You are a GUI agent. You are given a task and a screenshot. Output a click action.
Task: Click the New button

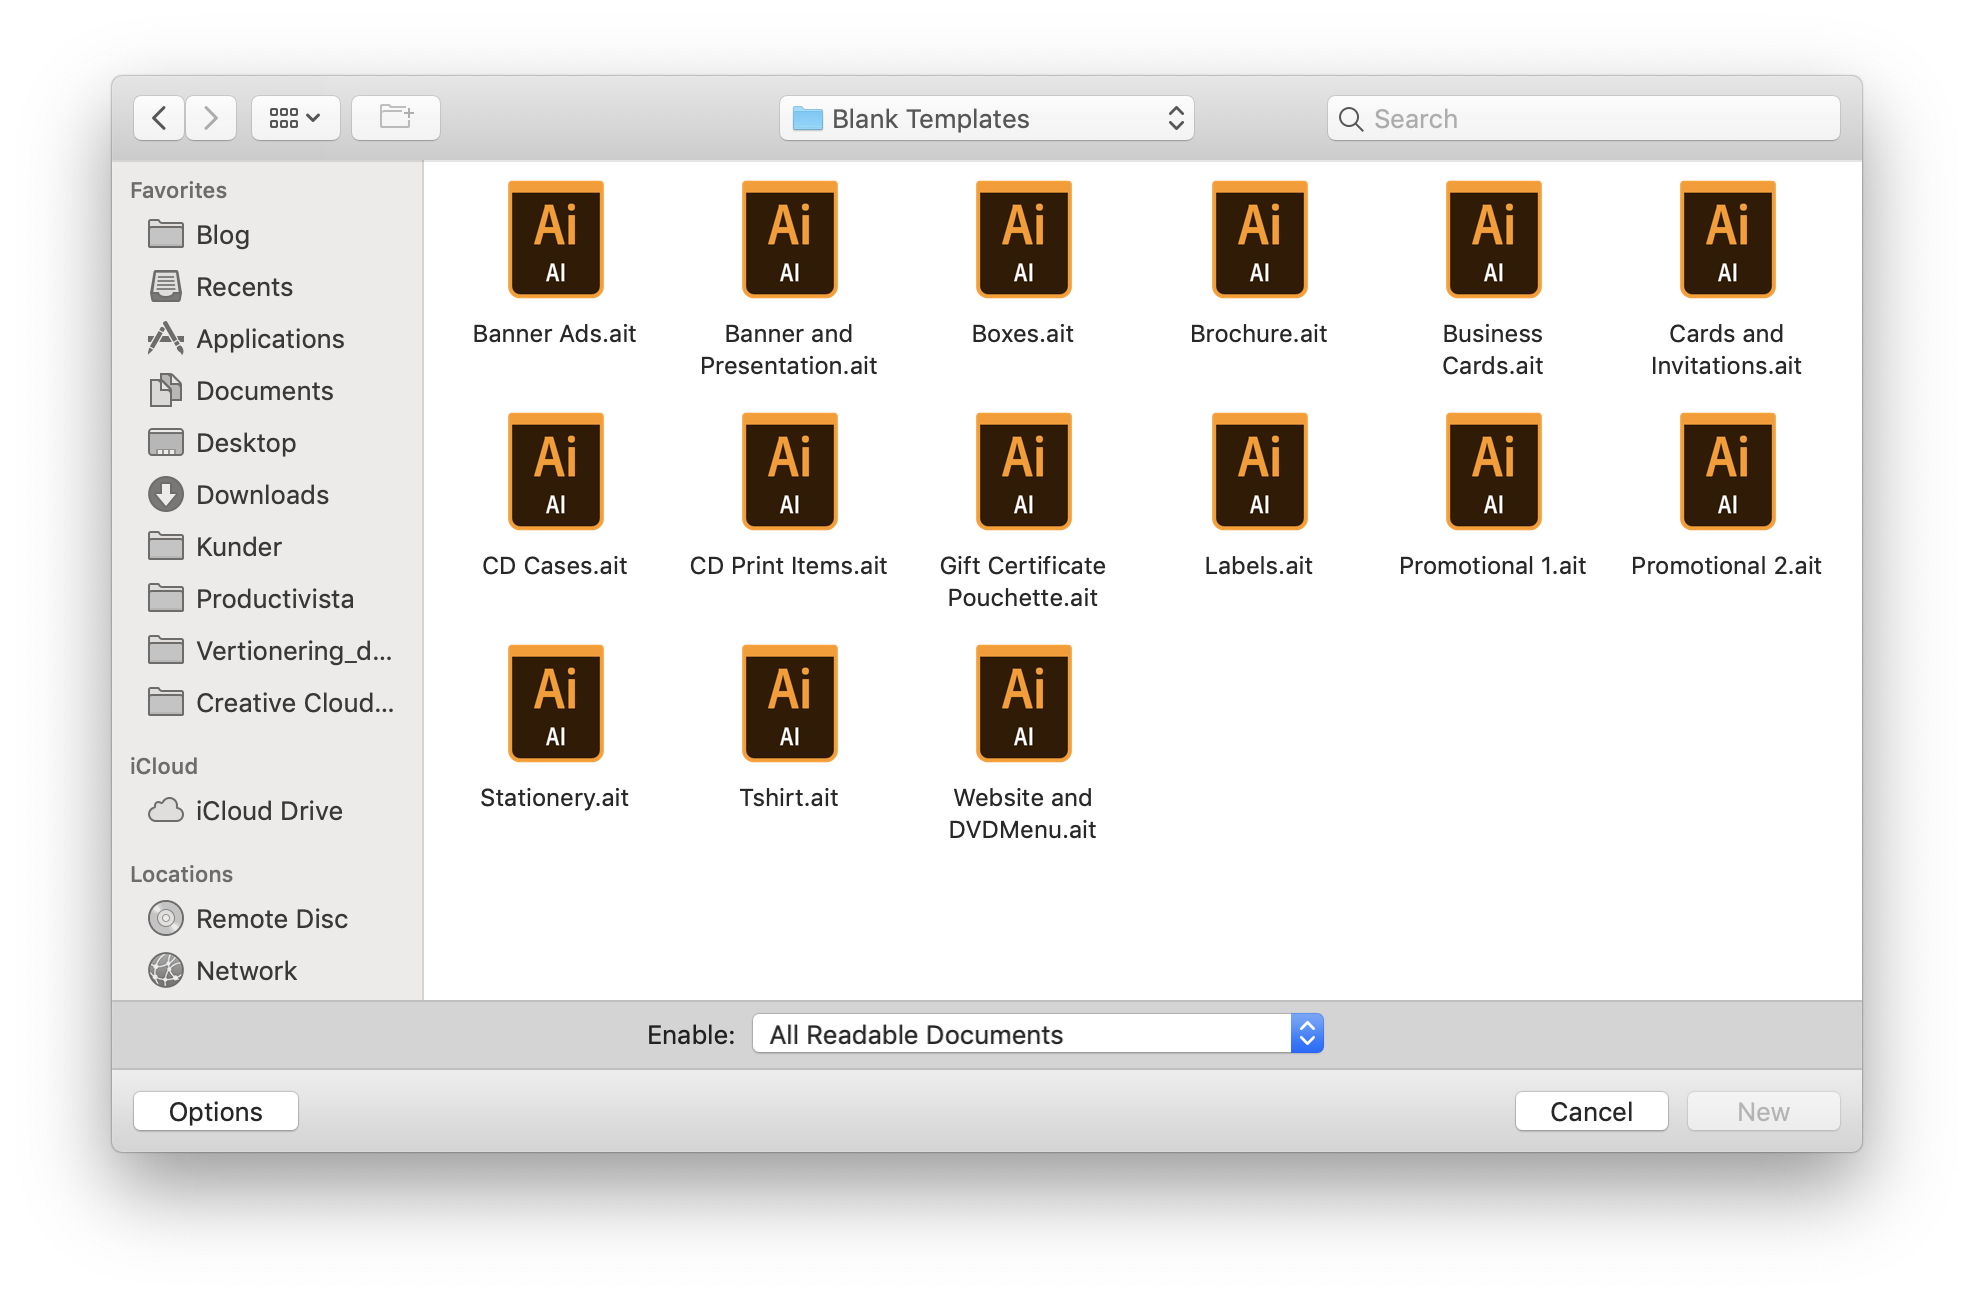1764,1112
